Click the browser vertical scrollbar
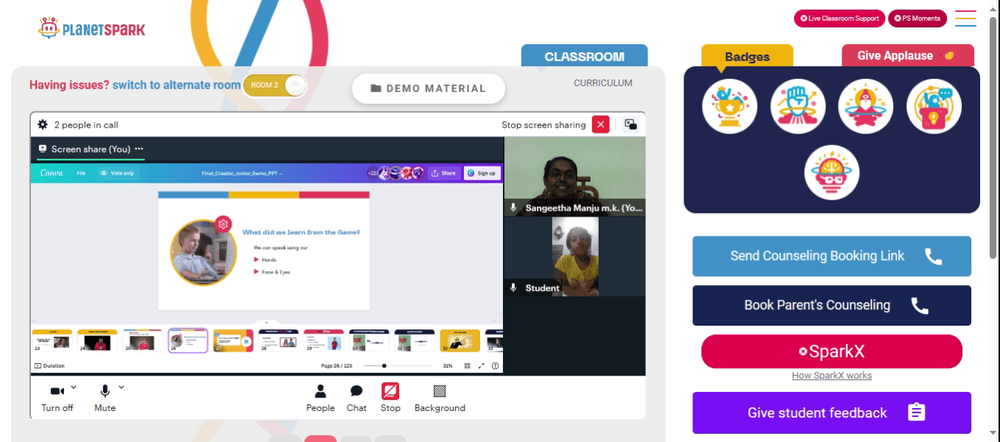Screen dimensions: 1000x442 [x=993, y=137]
